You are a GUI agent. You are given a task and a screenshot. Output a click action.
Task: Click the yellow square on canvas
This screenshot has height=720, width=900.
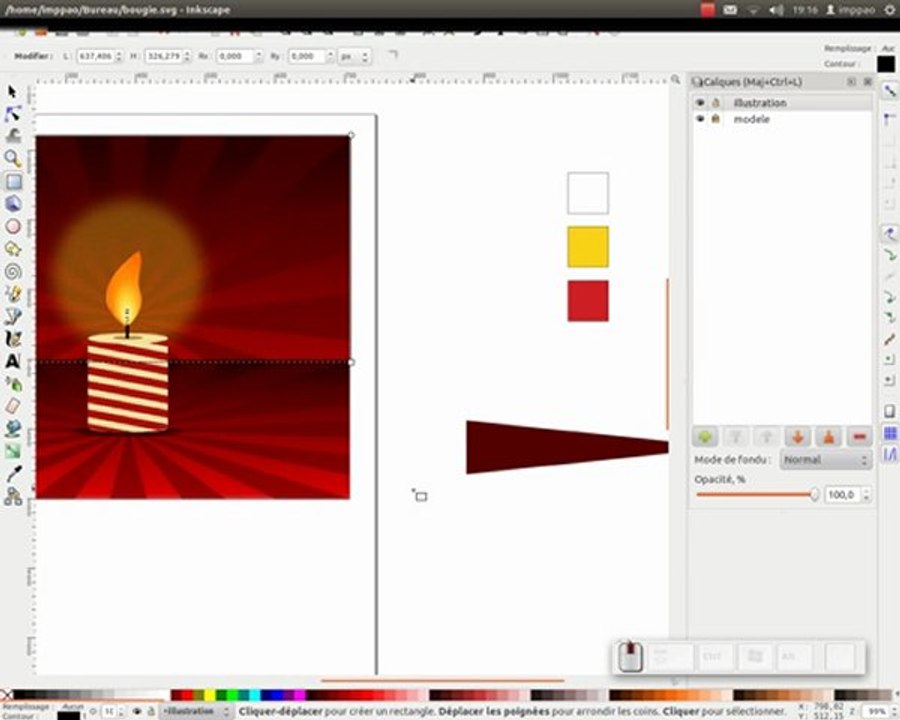[588, 247]
